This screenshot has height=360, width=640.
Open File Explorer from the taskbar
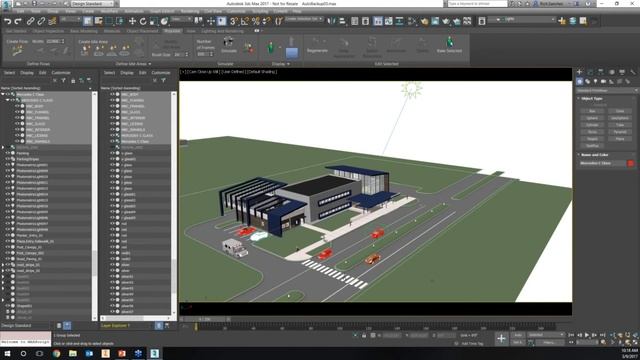click(x=73, y=353)
